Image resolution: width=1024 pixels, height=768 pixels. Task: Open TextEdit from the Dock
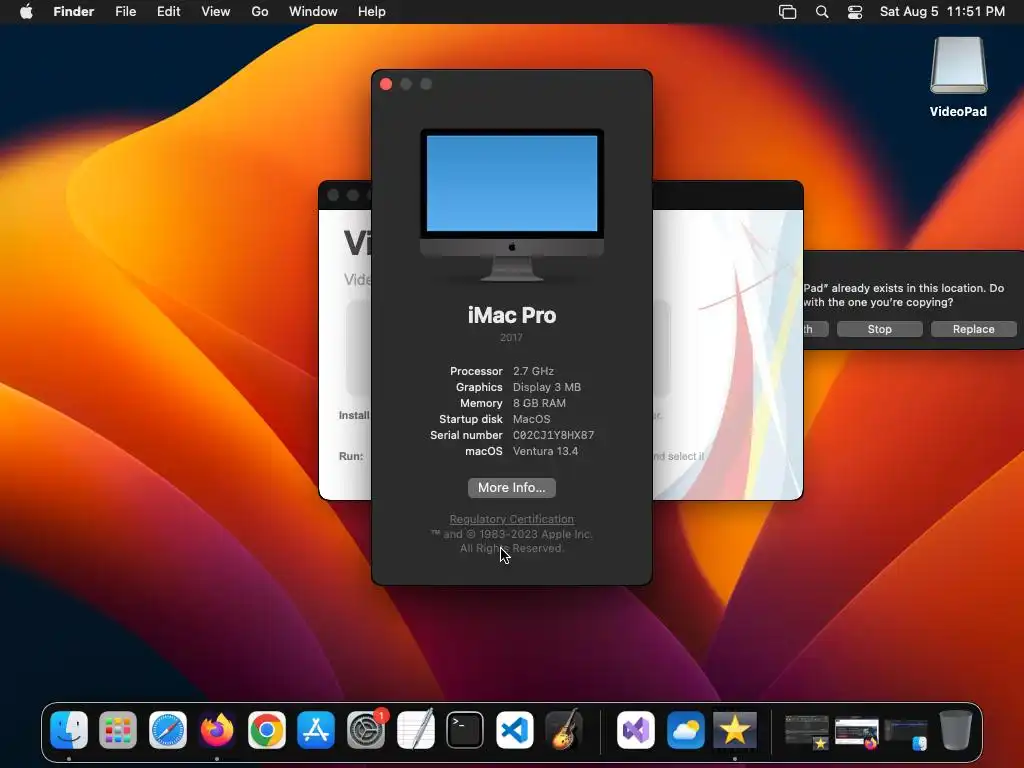(415, 729)
